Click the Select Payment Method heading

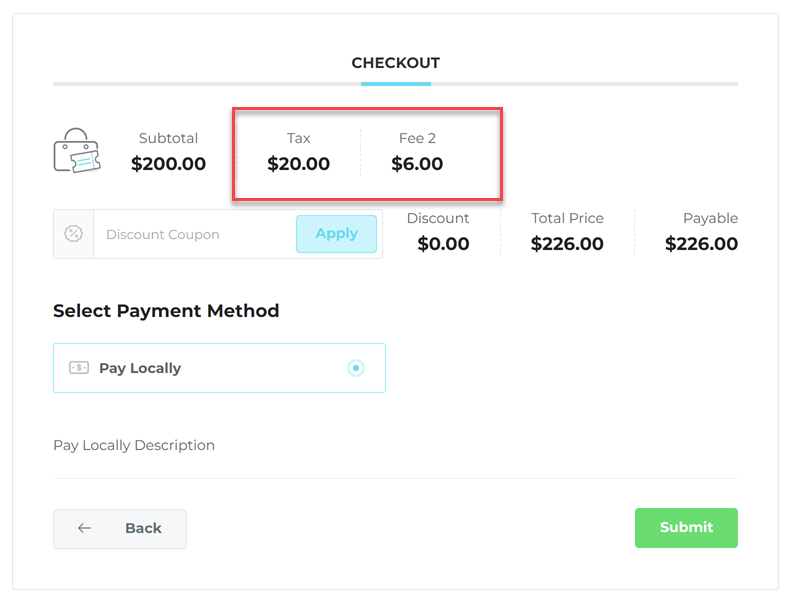click(x=166, y=311)
